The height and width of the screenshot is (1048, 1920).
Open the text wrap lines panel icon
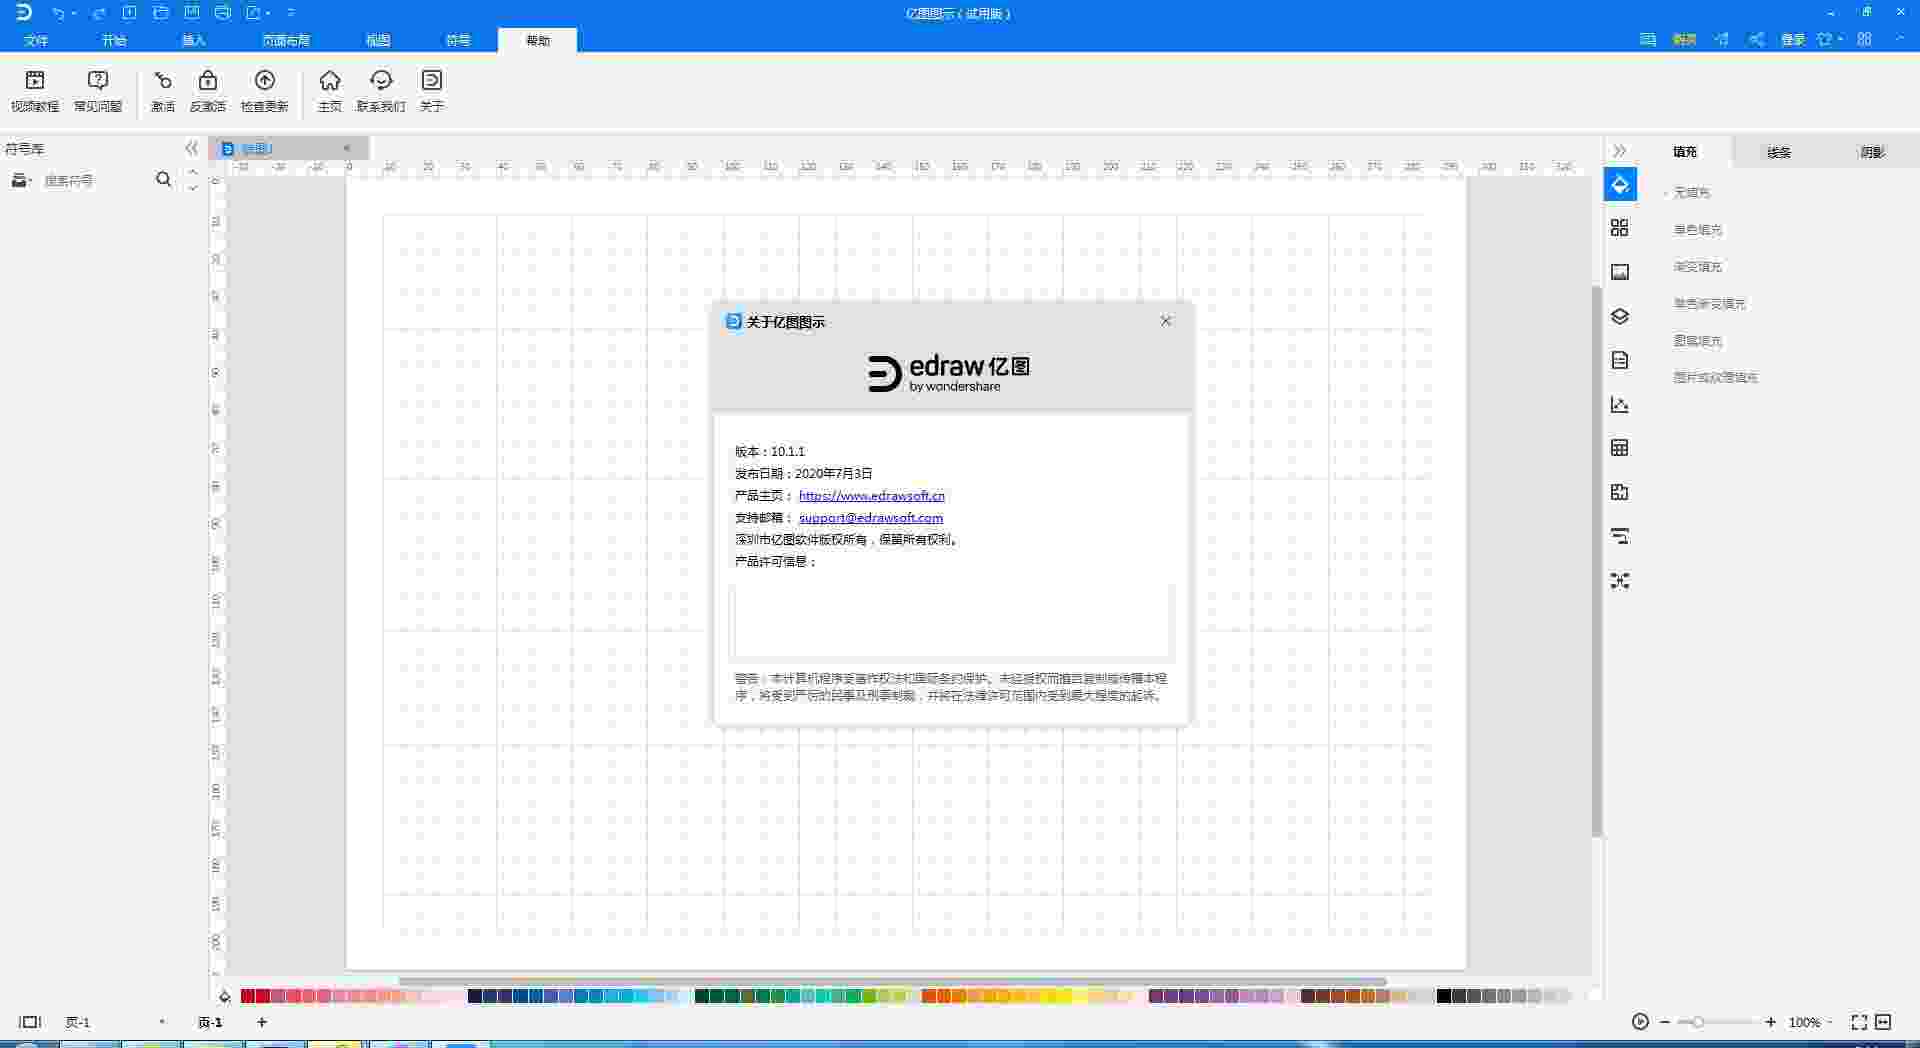[x=1620, y=537]
